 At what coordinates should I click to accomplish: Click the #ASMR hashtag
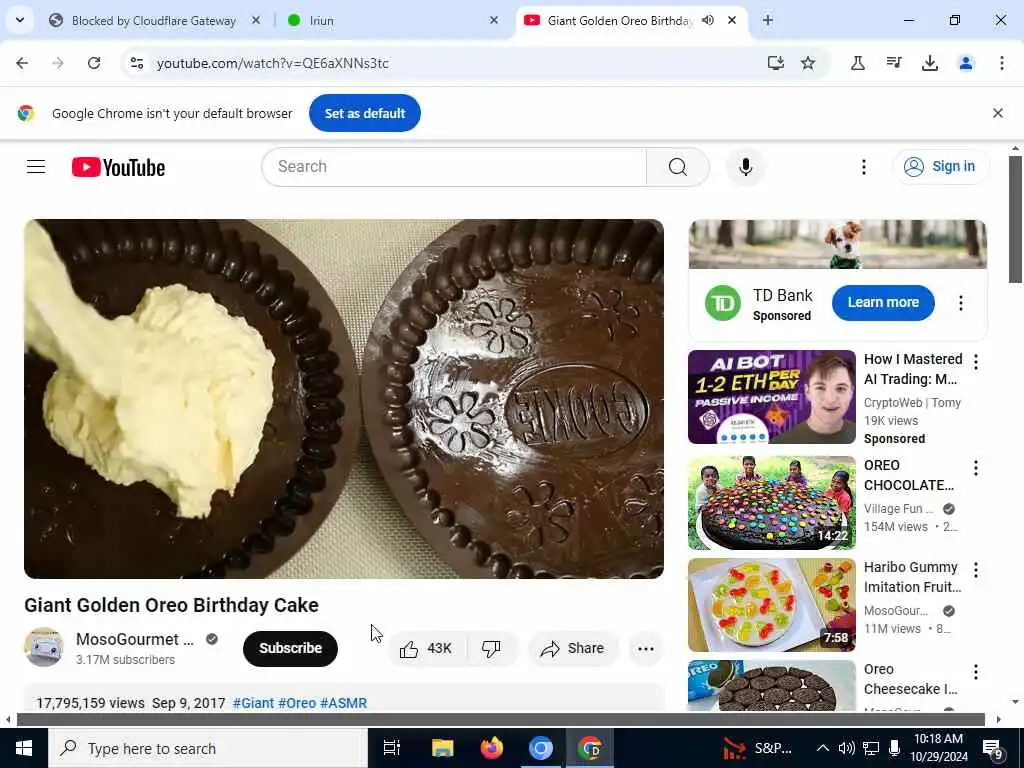[344, 703]
